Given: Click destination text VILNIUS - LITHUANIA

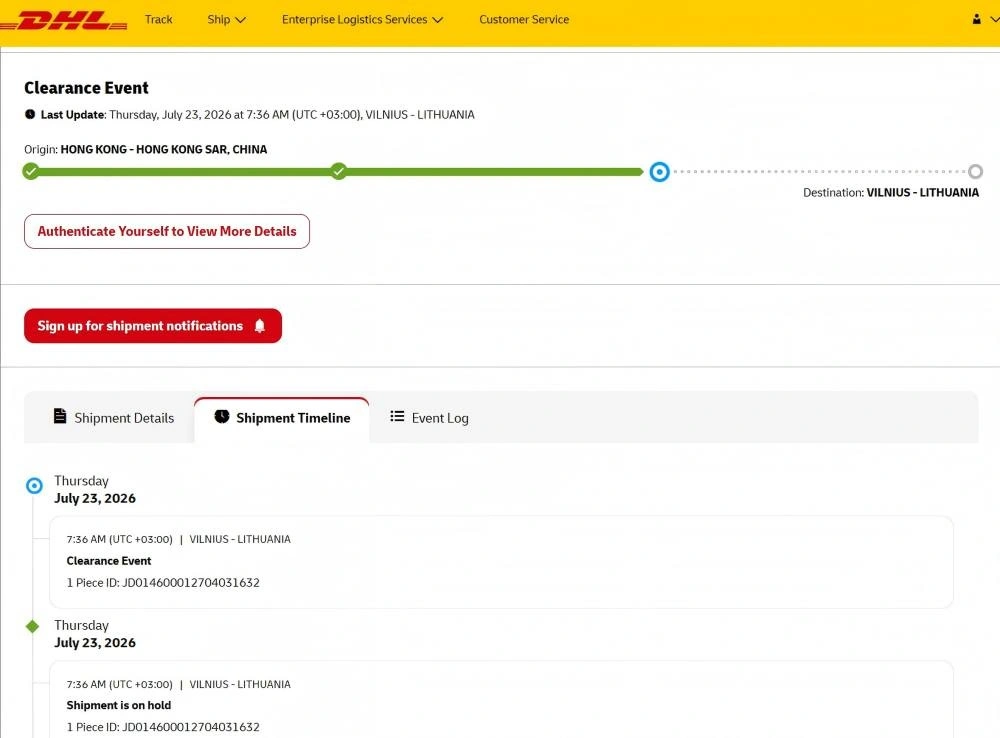Looking at the screenshot, I should click(922, 193).
